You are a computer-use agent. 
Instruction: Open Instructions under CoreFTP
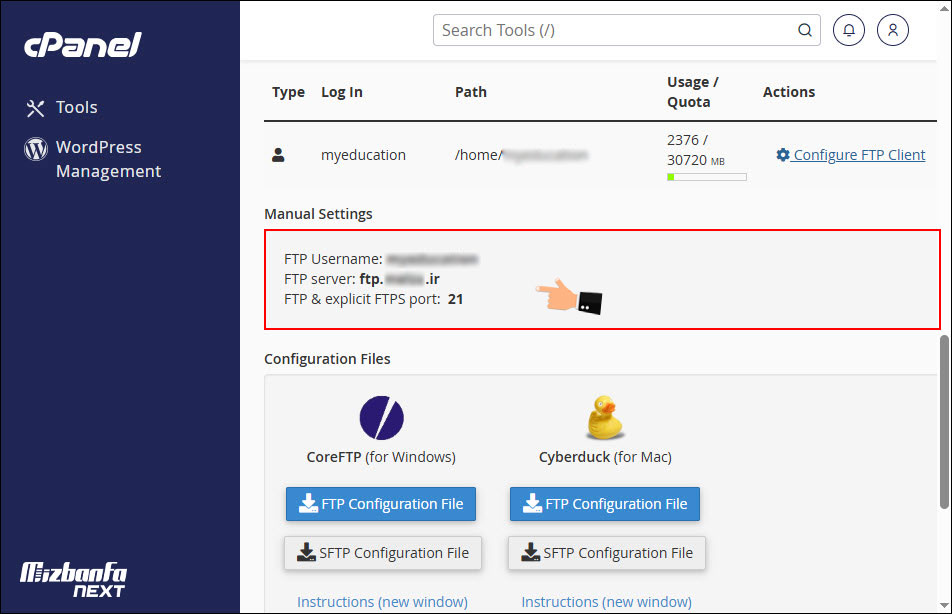(383, 601)
